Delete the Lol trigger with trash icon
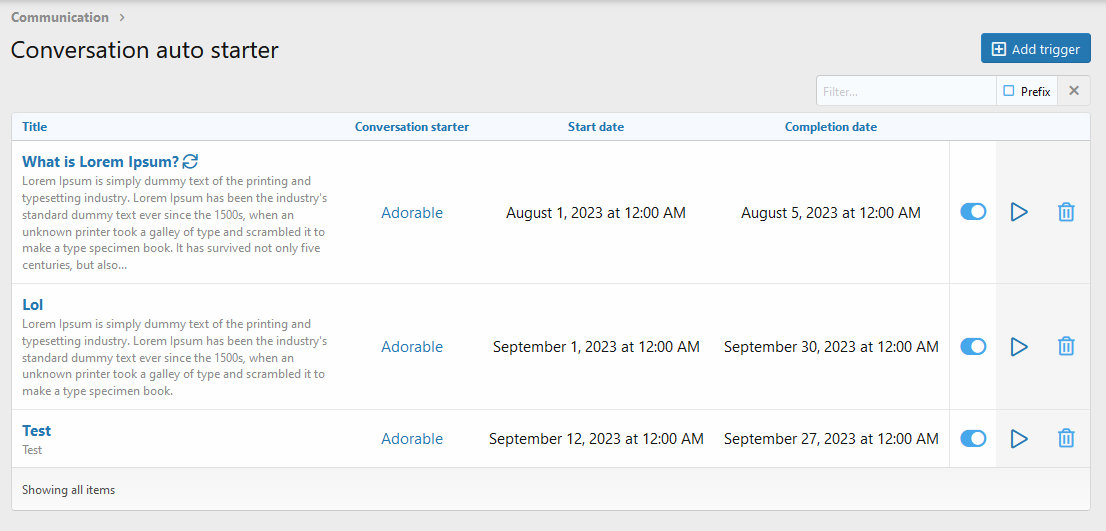This screenshot has height=531, width=1106. pyautogui.click(x=1066, y=346)
